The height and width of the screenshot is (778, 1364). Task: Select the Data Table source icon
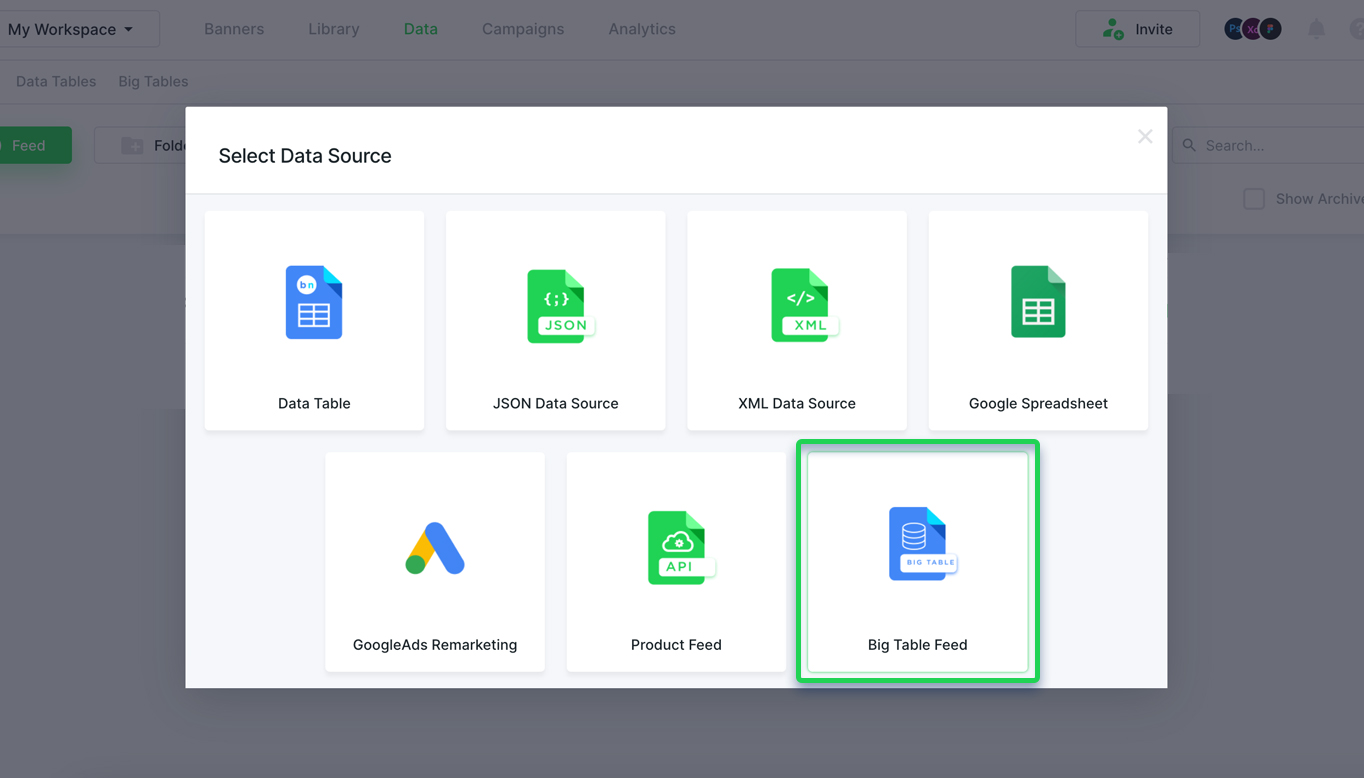tap(314, 302)
